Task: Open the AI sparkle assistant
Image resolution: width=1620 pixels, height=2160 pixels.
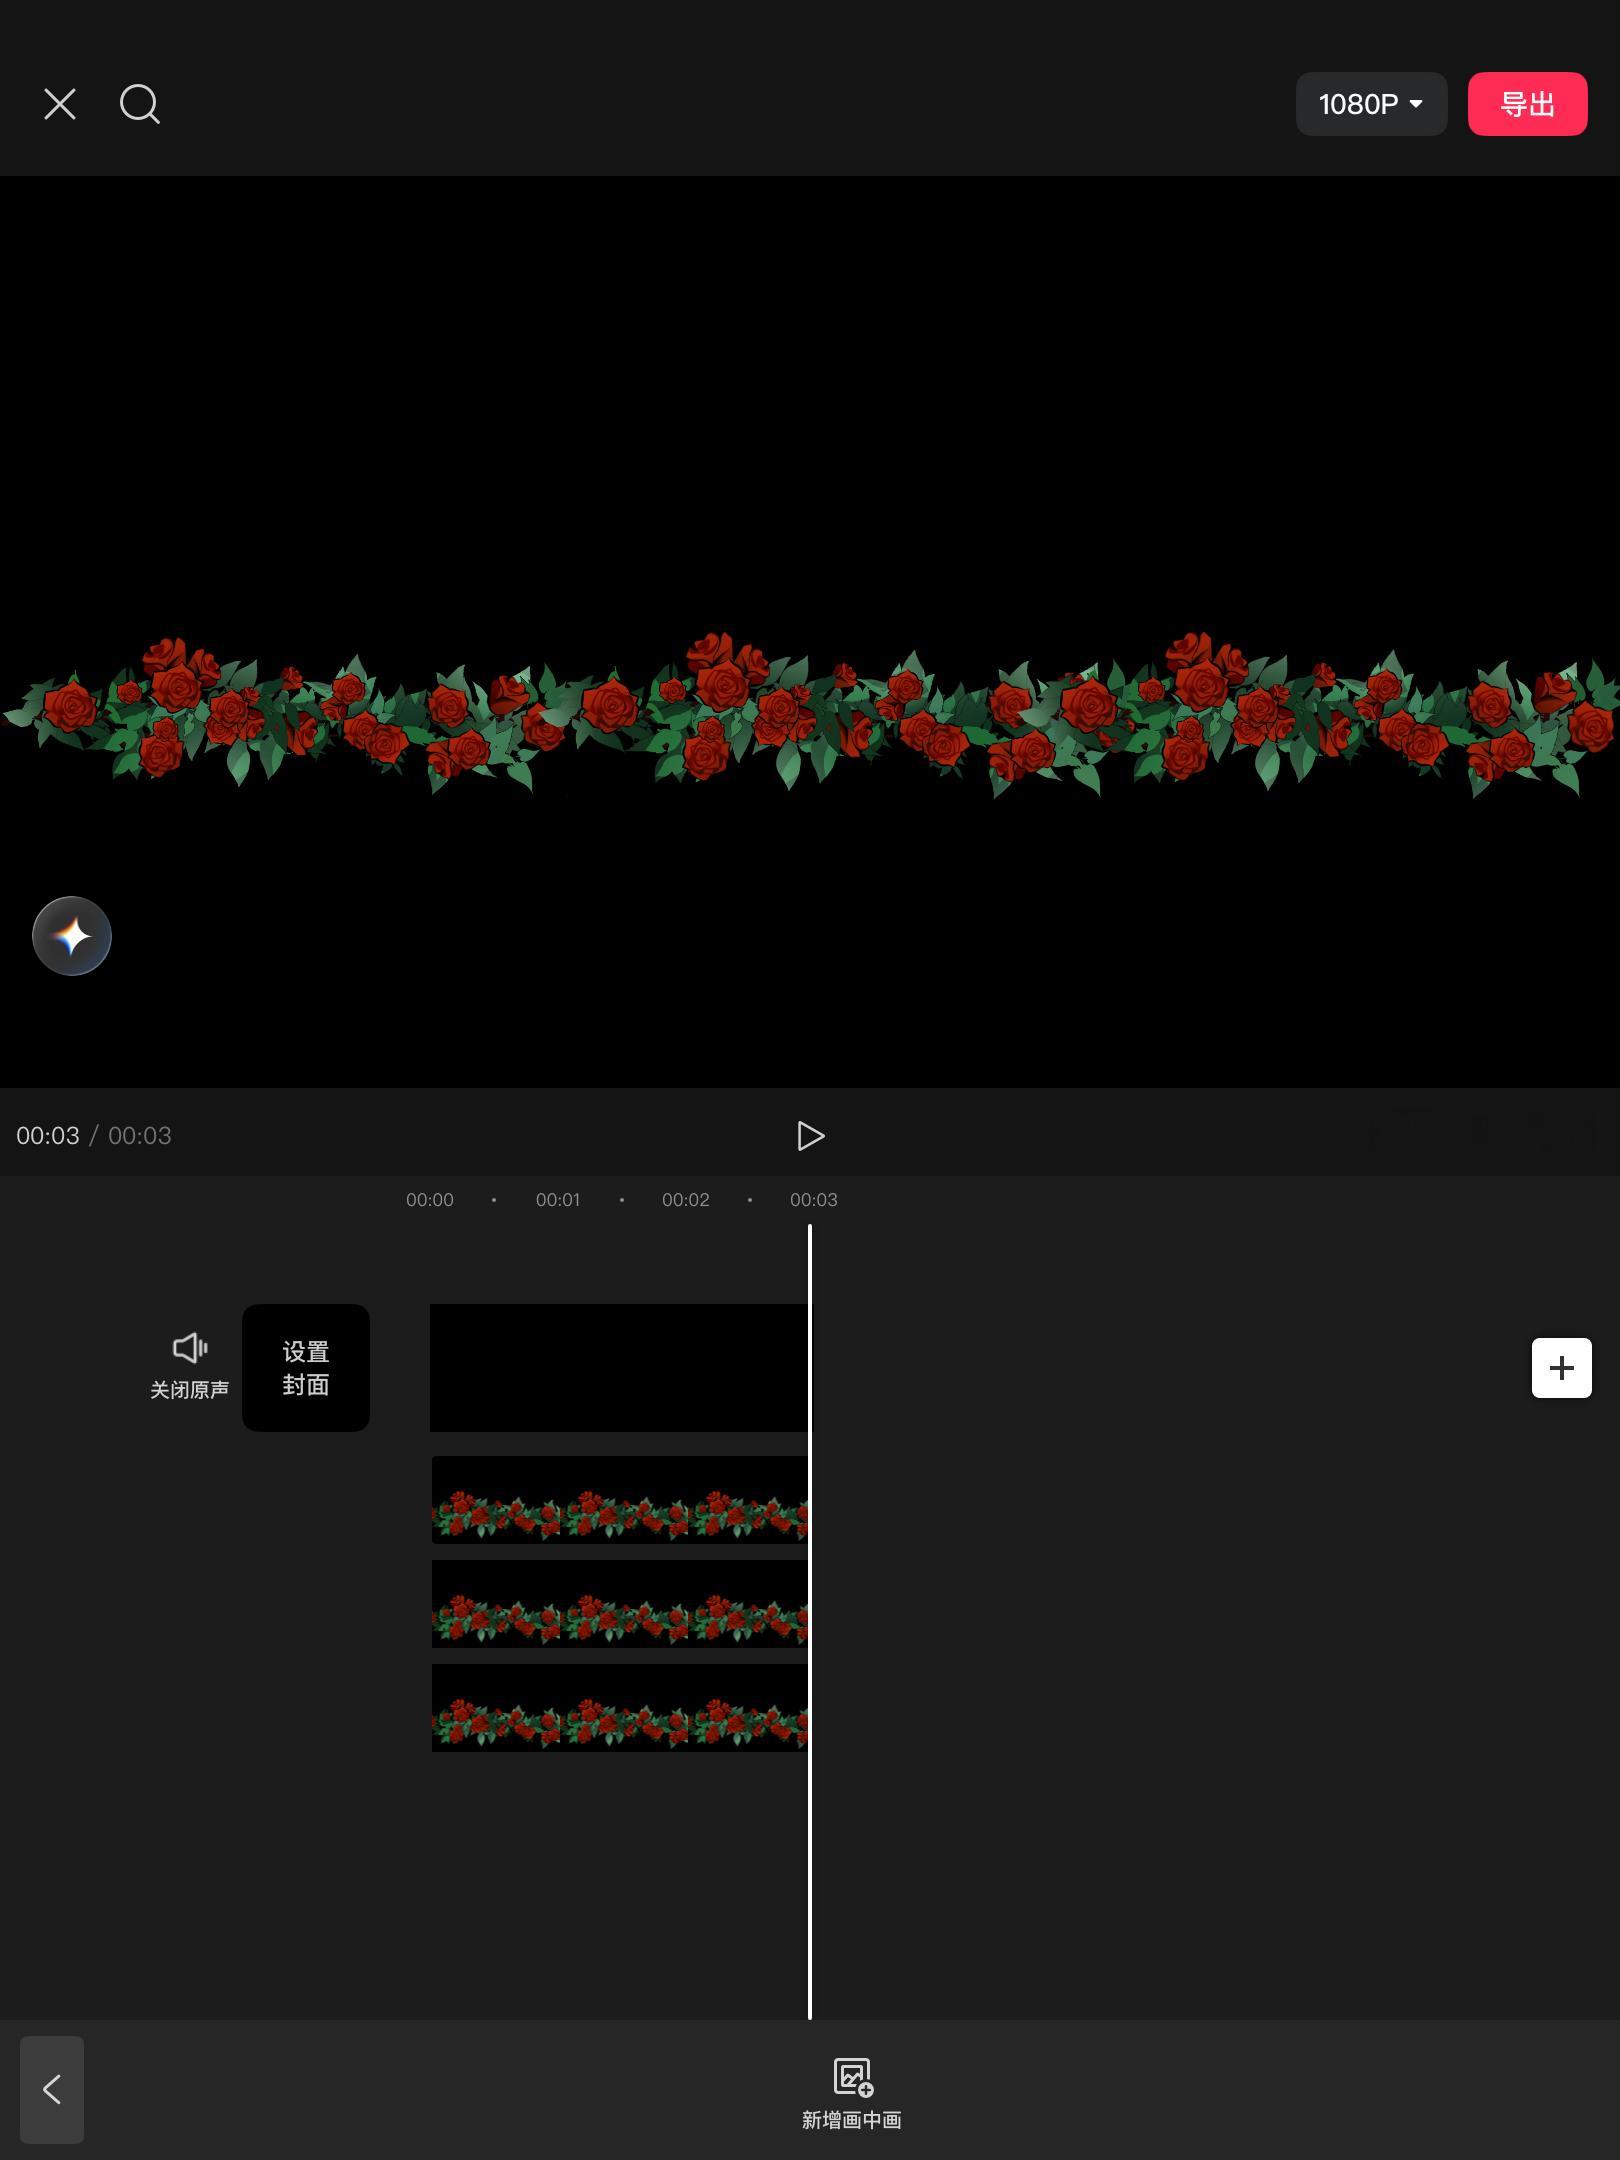Action: (x=72, y=936)
